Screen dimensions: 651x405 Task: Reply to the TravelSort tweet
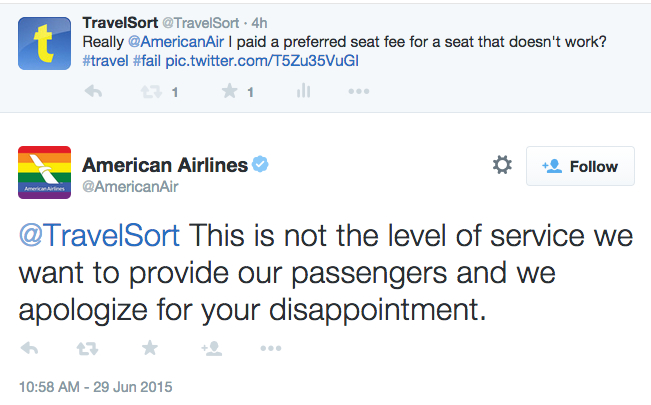[x=93, y=91]
